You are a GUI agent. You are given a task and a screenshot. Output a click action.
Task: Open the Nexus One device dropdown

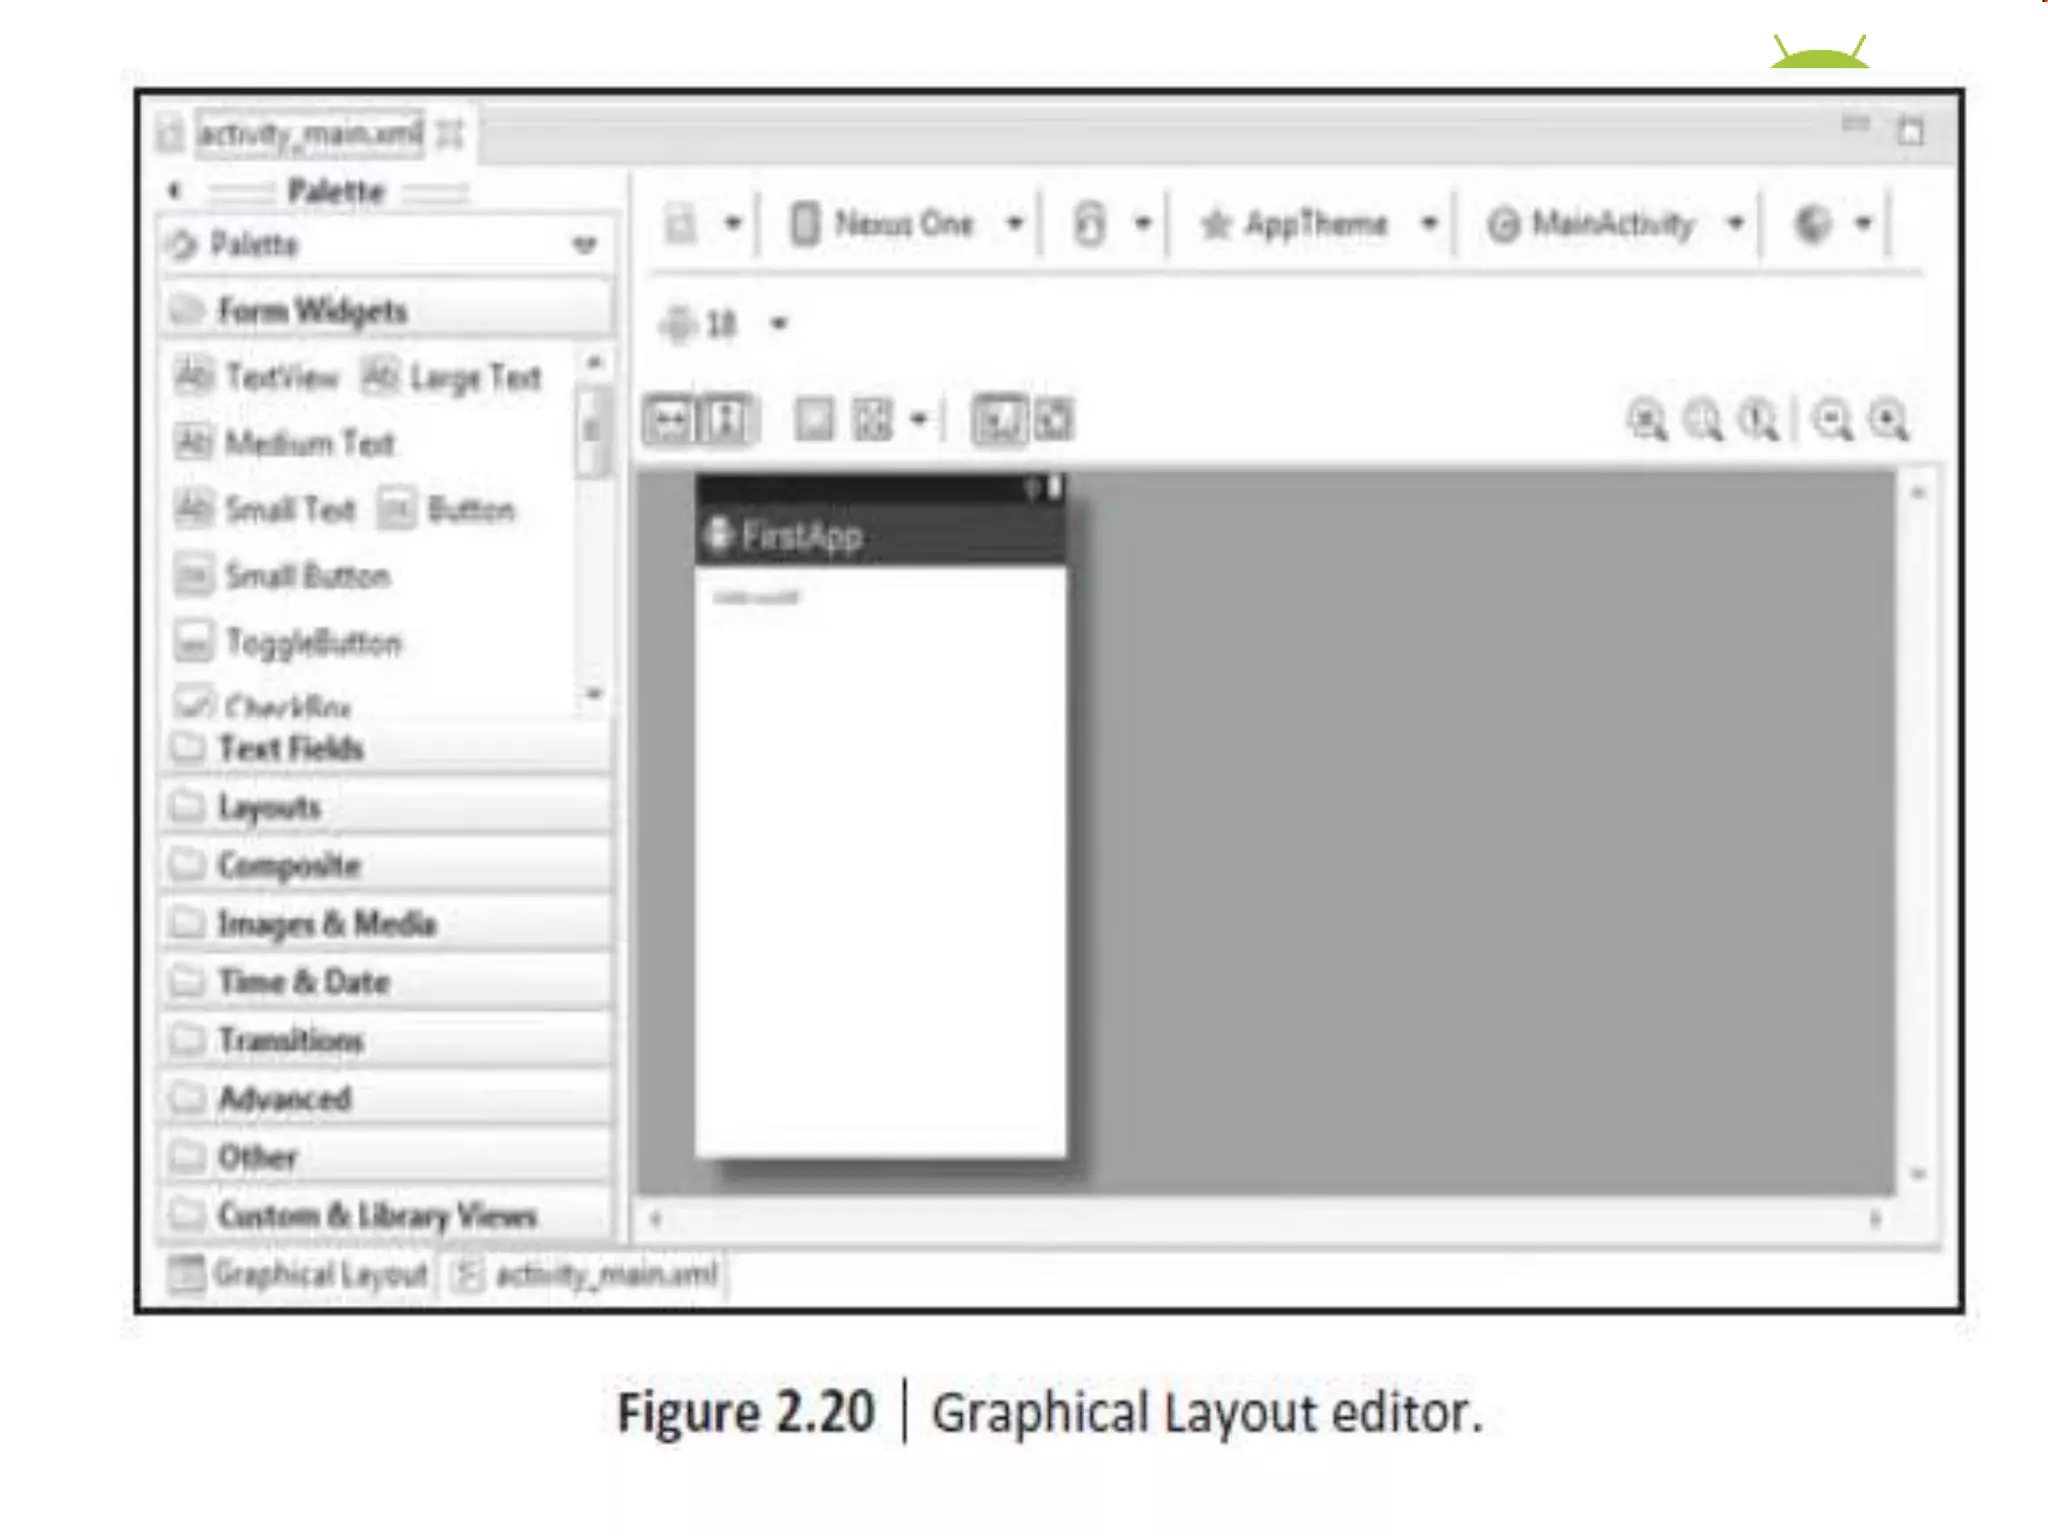pos(1014,223)
